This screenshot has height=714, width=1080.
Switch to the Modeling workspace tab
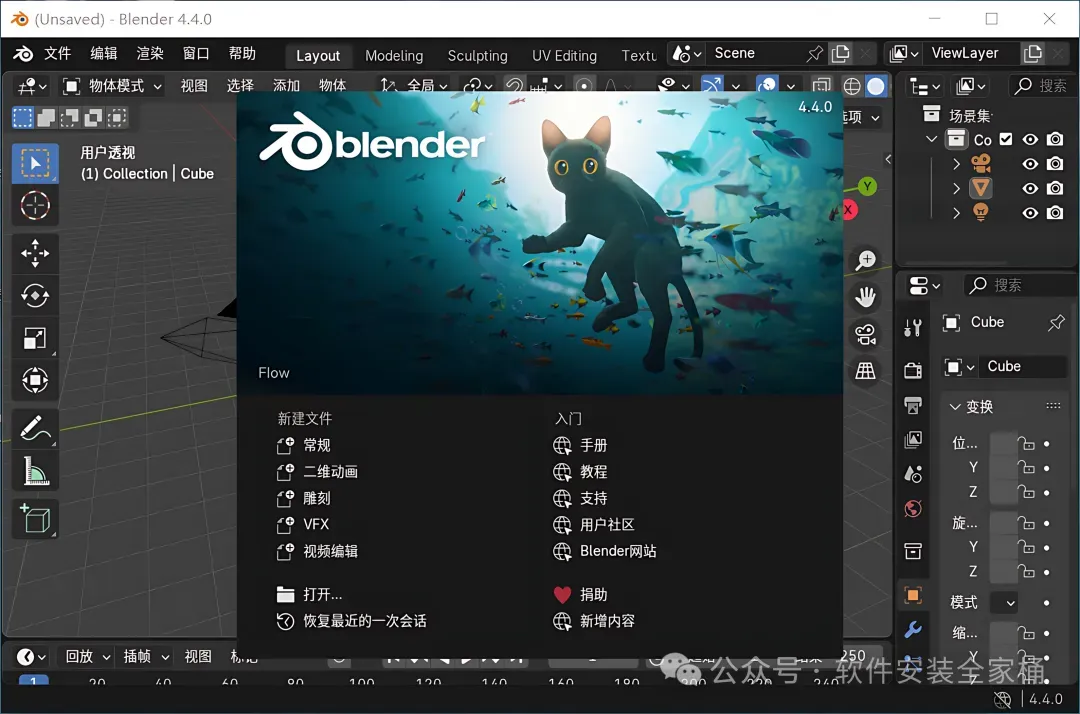coord(394,56)
